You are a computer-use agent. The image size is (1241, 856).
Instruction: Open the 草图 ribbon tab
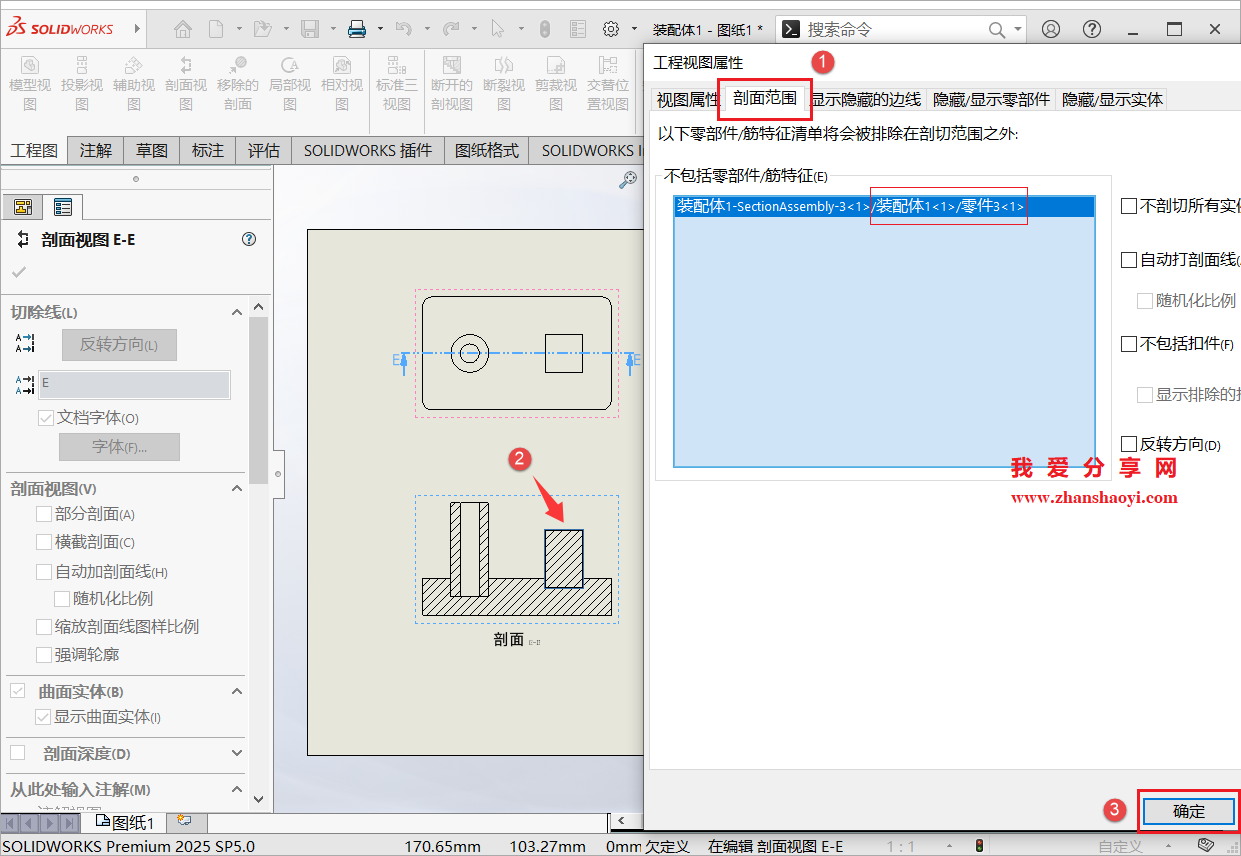(152, 151)
